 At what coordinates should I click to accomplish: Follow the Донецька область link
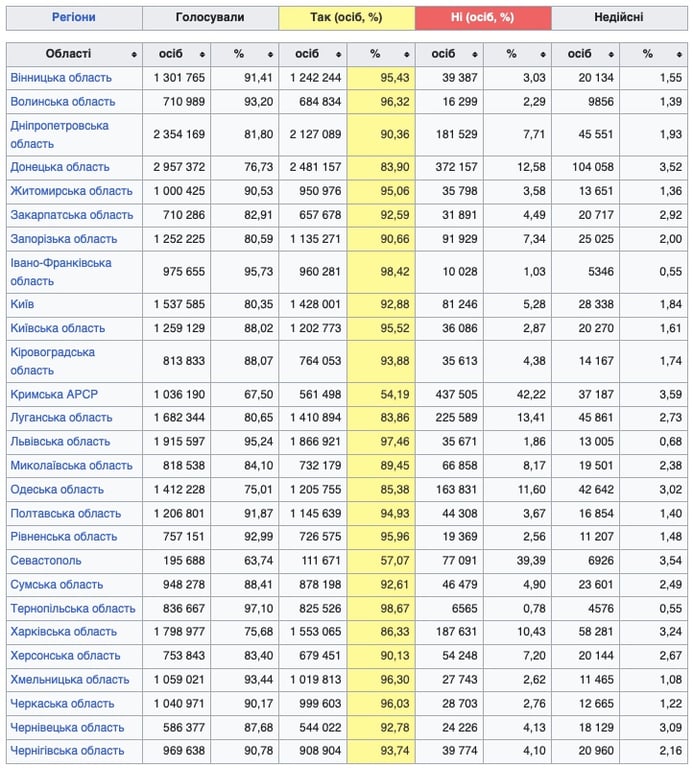[x=60, y=167]
